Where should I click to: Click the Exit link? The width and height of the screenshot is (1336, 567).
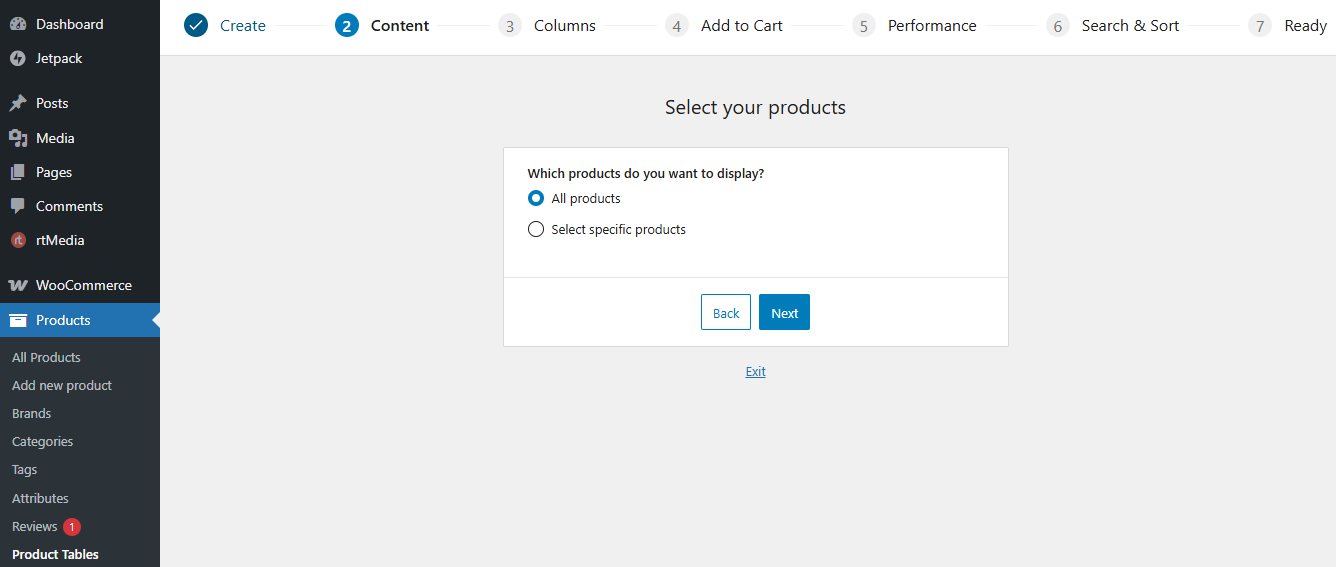755,372
